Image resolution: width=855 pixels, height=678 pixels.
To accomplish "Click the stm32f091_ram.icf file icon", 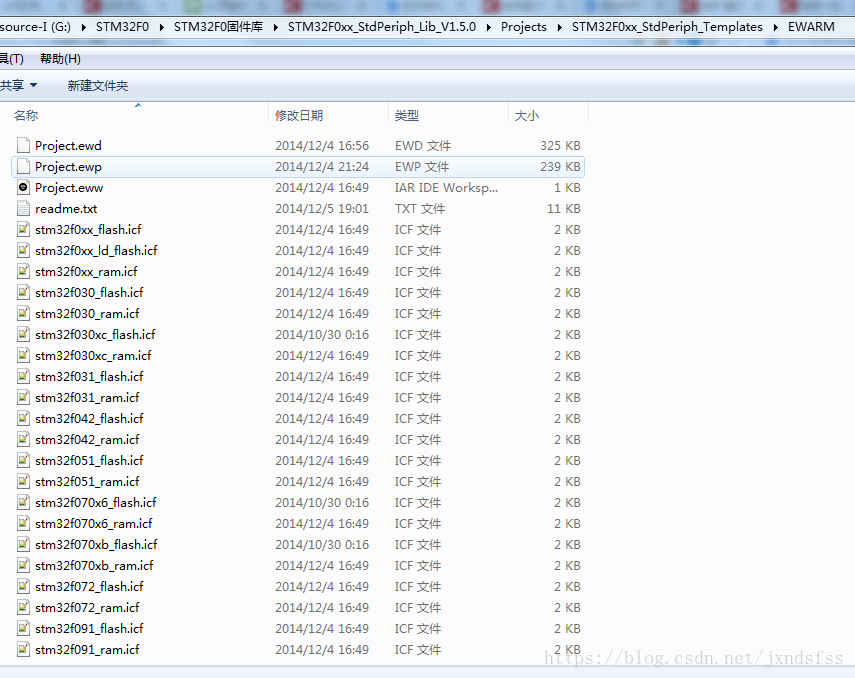I will [x=23, y=649].
